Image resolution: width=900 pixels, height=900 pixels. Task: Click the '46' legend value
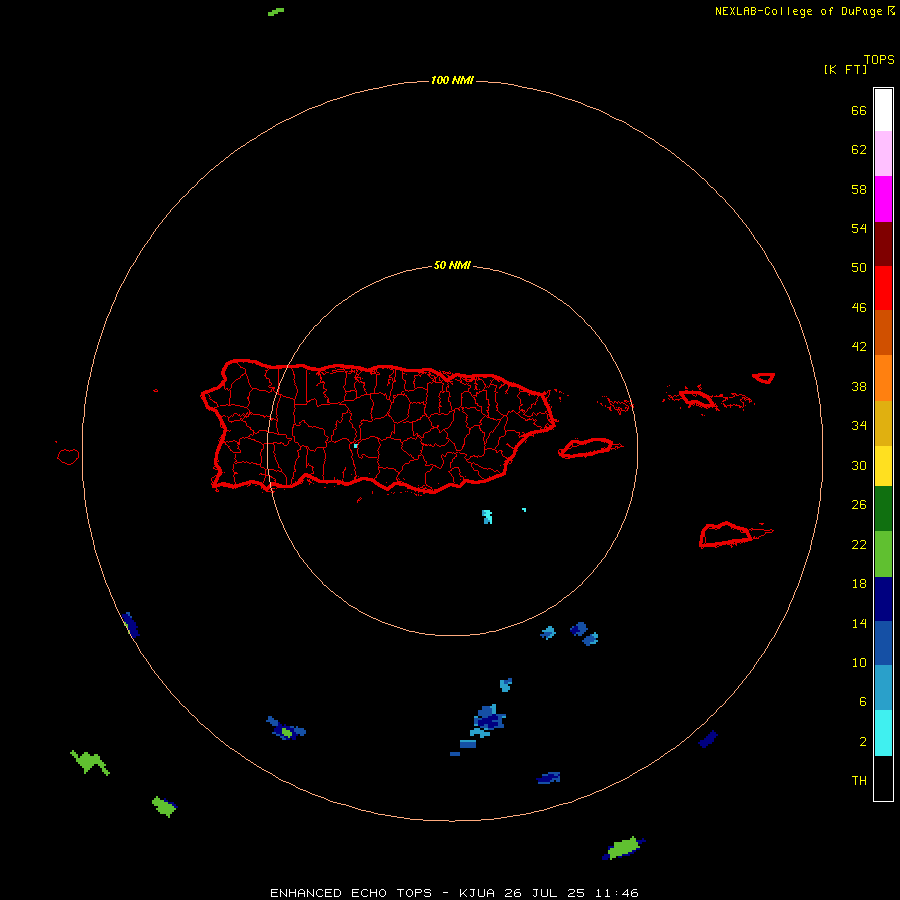click(859, 308)
